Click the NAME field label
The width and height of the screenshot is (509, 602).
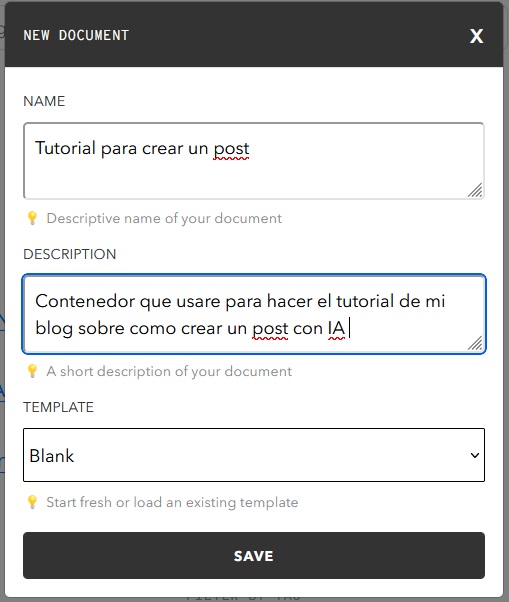pyautogui.click(x=44, y=101)
